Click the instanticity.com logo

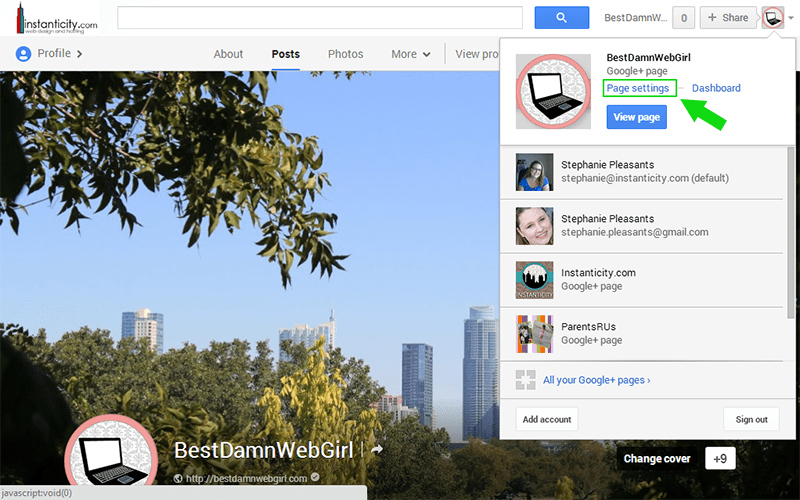click(57, 19)
